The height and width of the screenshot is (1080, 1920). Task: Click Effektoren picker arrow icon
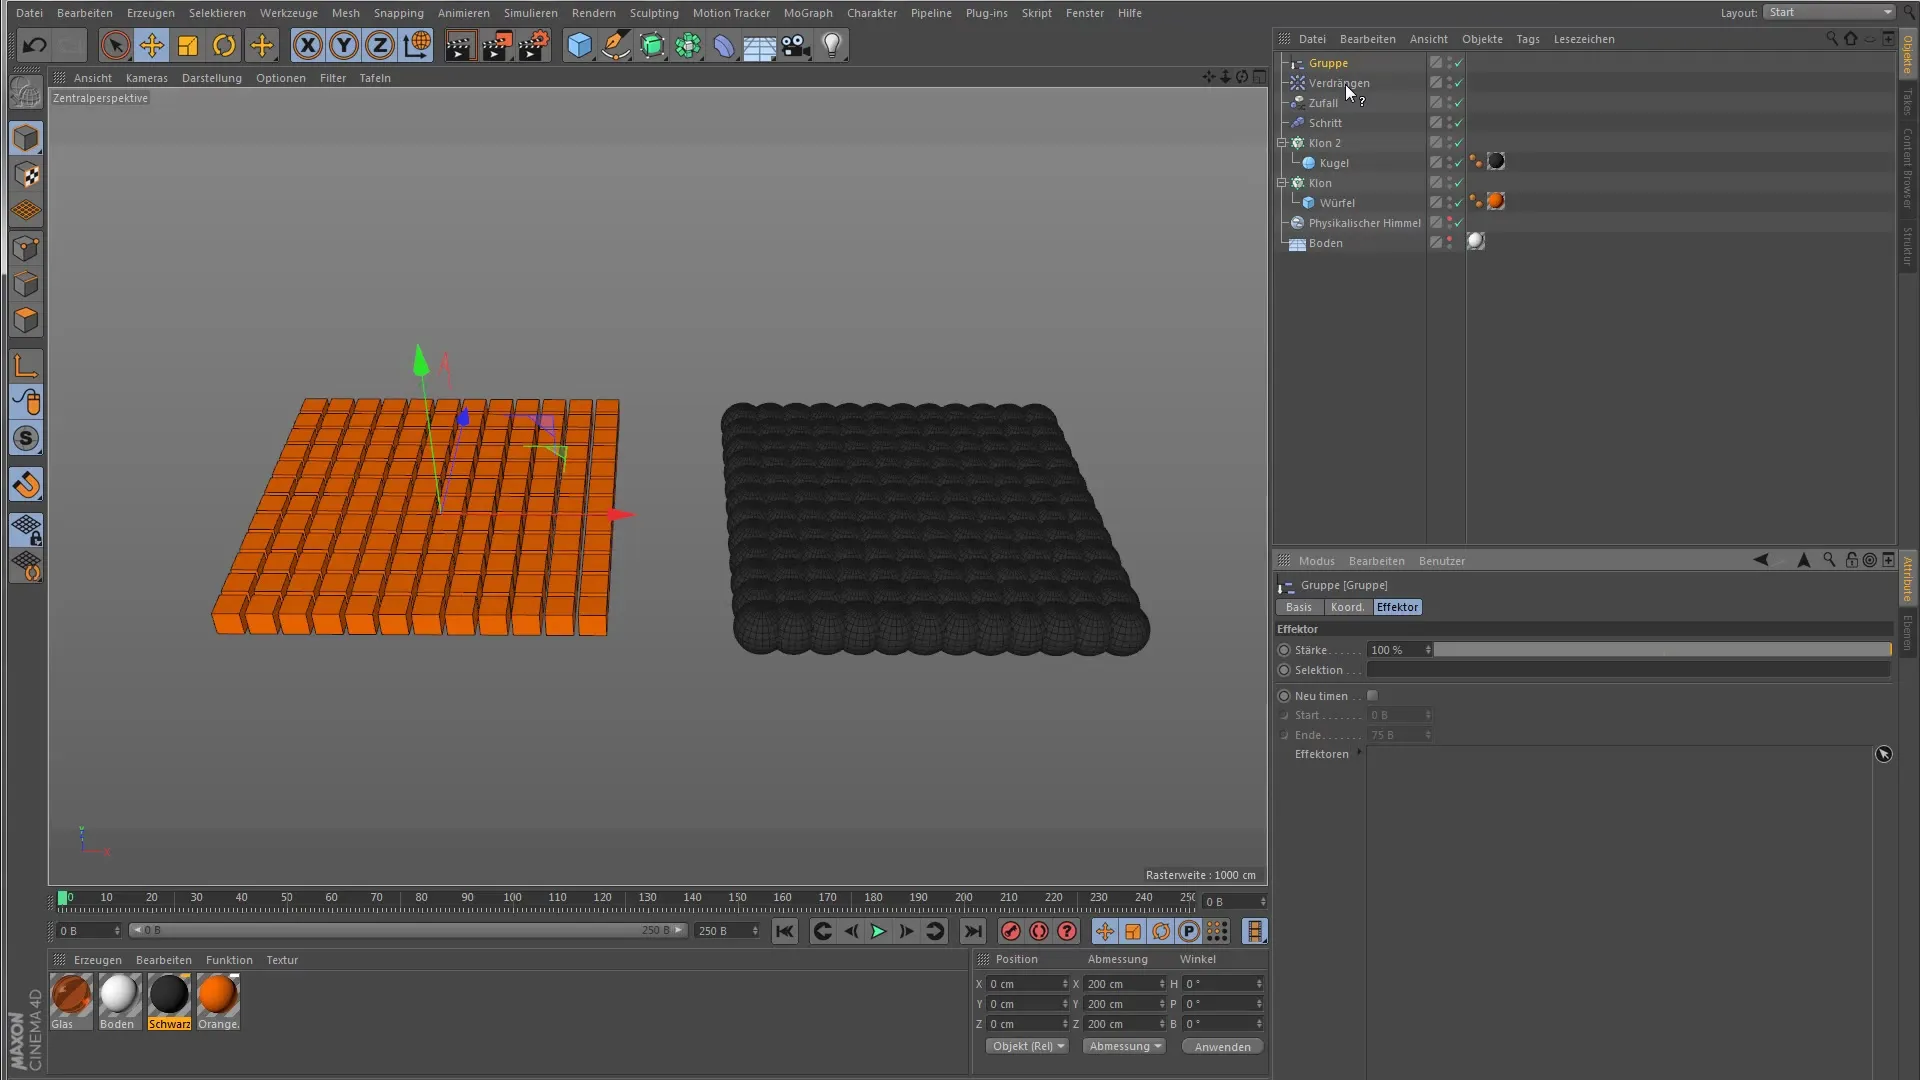(x=1883, y=754)
